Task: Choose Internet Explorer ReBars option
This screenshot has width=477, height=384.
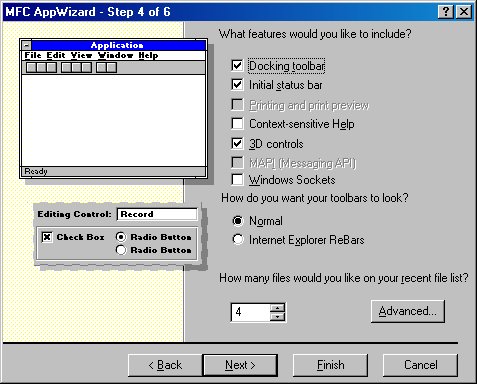Action: pyautogui.click(x=238, y=240)
